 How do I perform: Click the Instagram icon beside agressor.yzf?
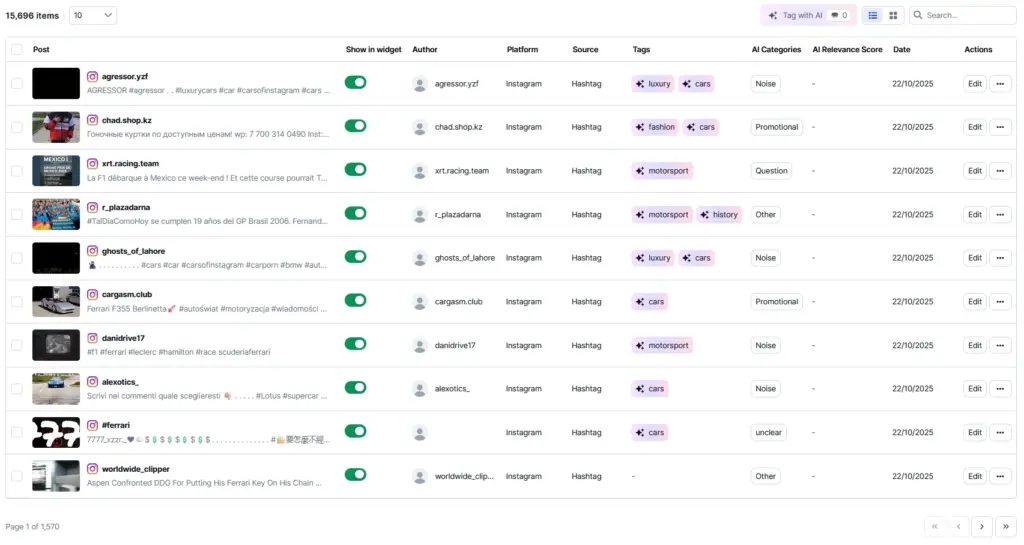92,76
